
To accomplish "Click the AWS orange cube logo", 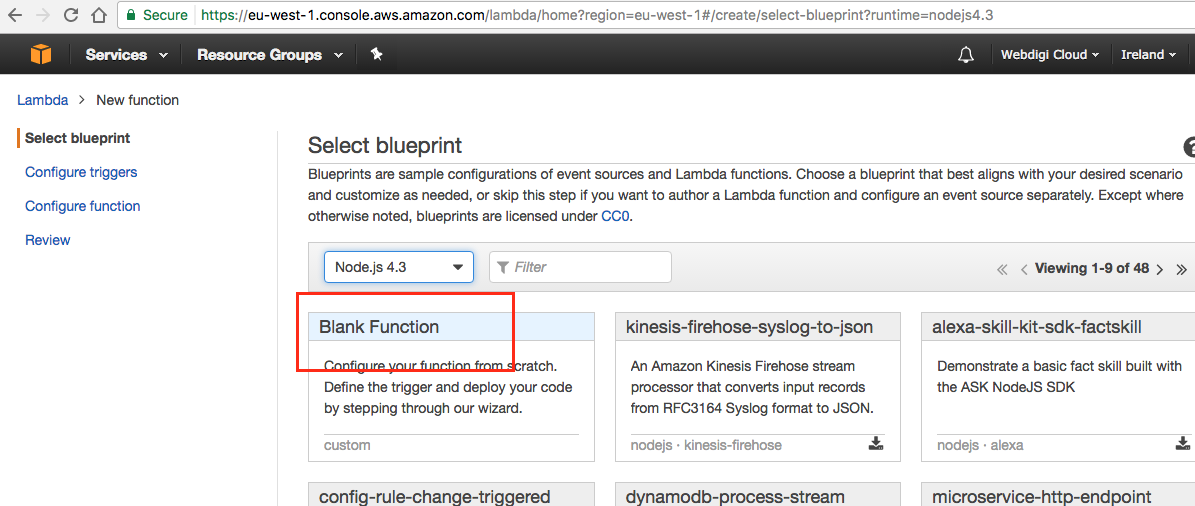I will 40,54.
